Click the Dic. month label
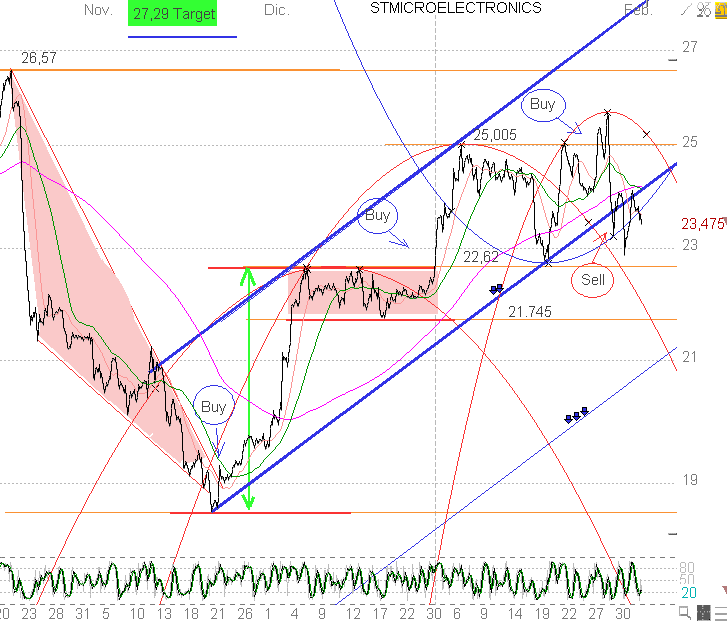 (x=277, y=10)
